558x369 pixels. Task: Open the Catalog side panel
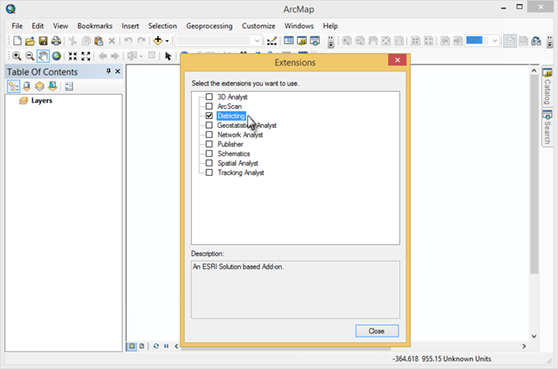click(547, 86)
